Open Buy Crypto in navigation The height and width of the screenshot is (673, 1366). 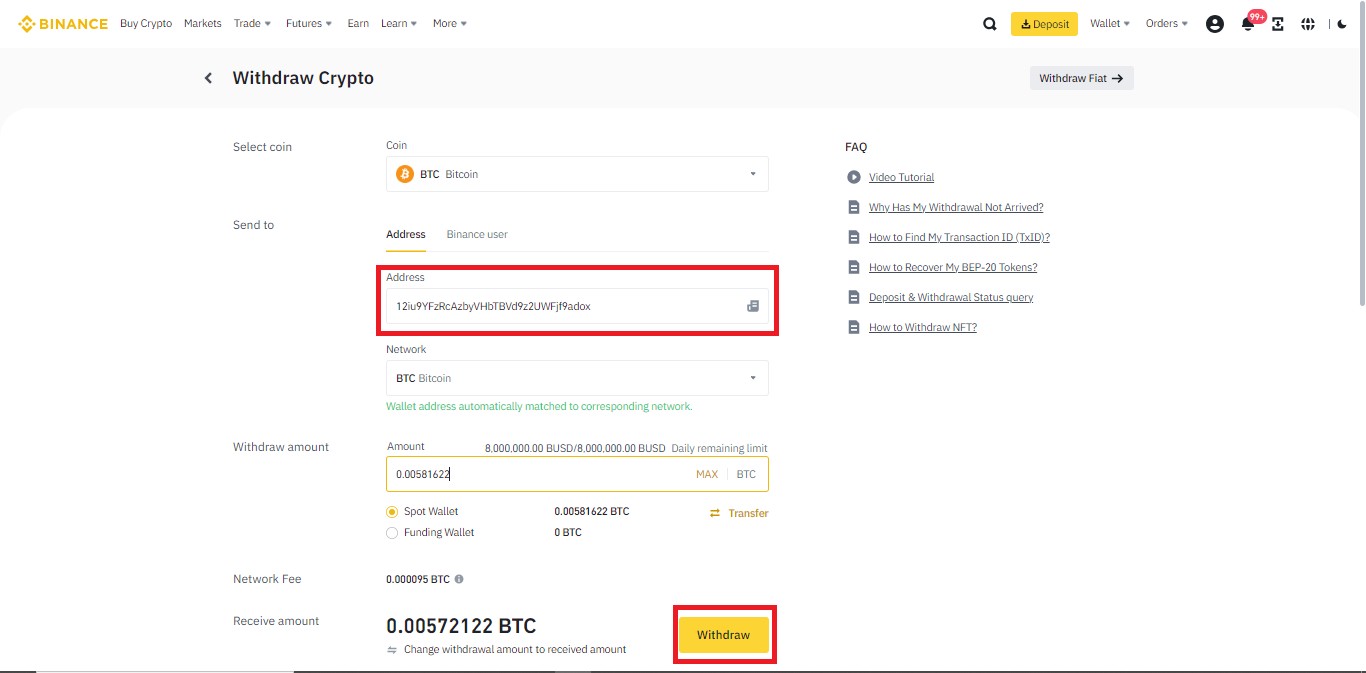click(146, 23)
